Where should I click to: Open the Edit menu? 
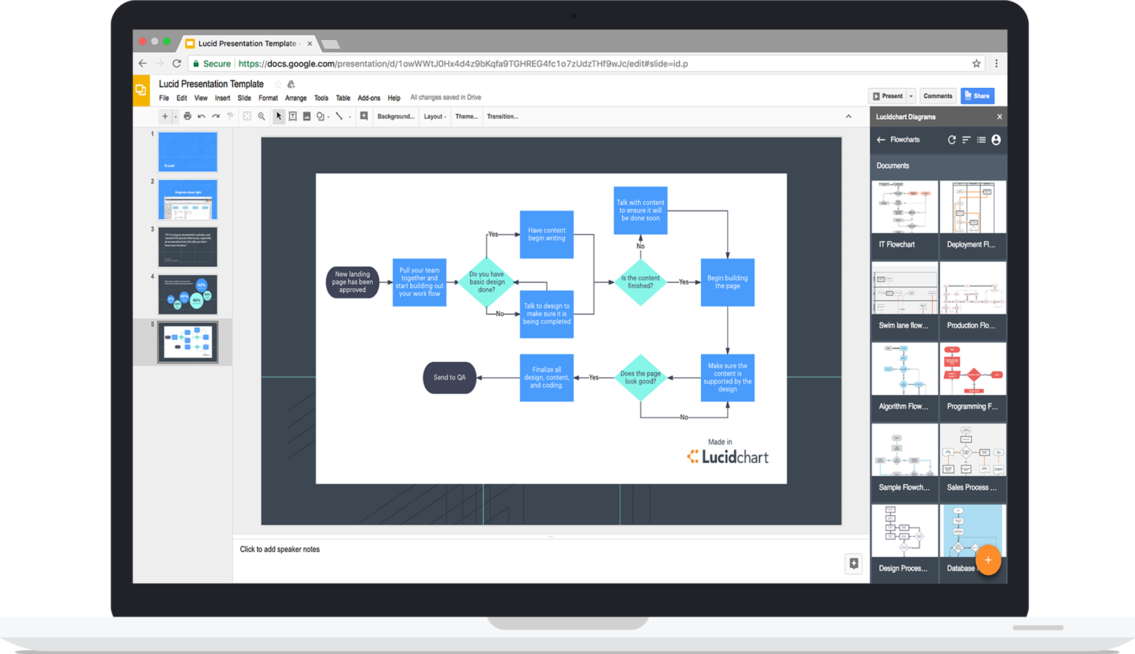click(x=182, y=98)
